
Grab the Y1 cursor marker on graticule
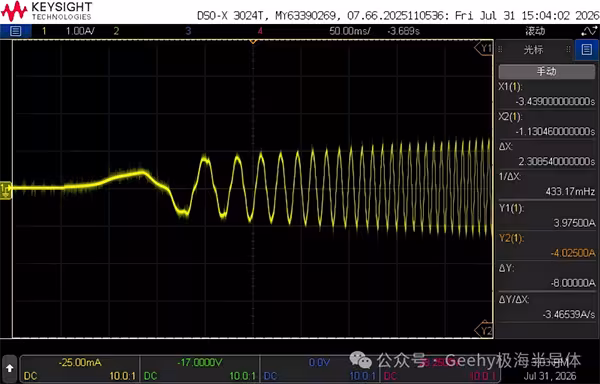484,48
